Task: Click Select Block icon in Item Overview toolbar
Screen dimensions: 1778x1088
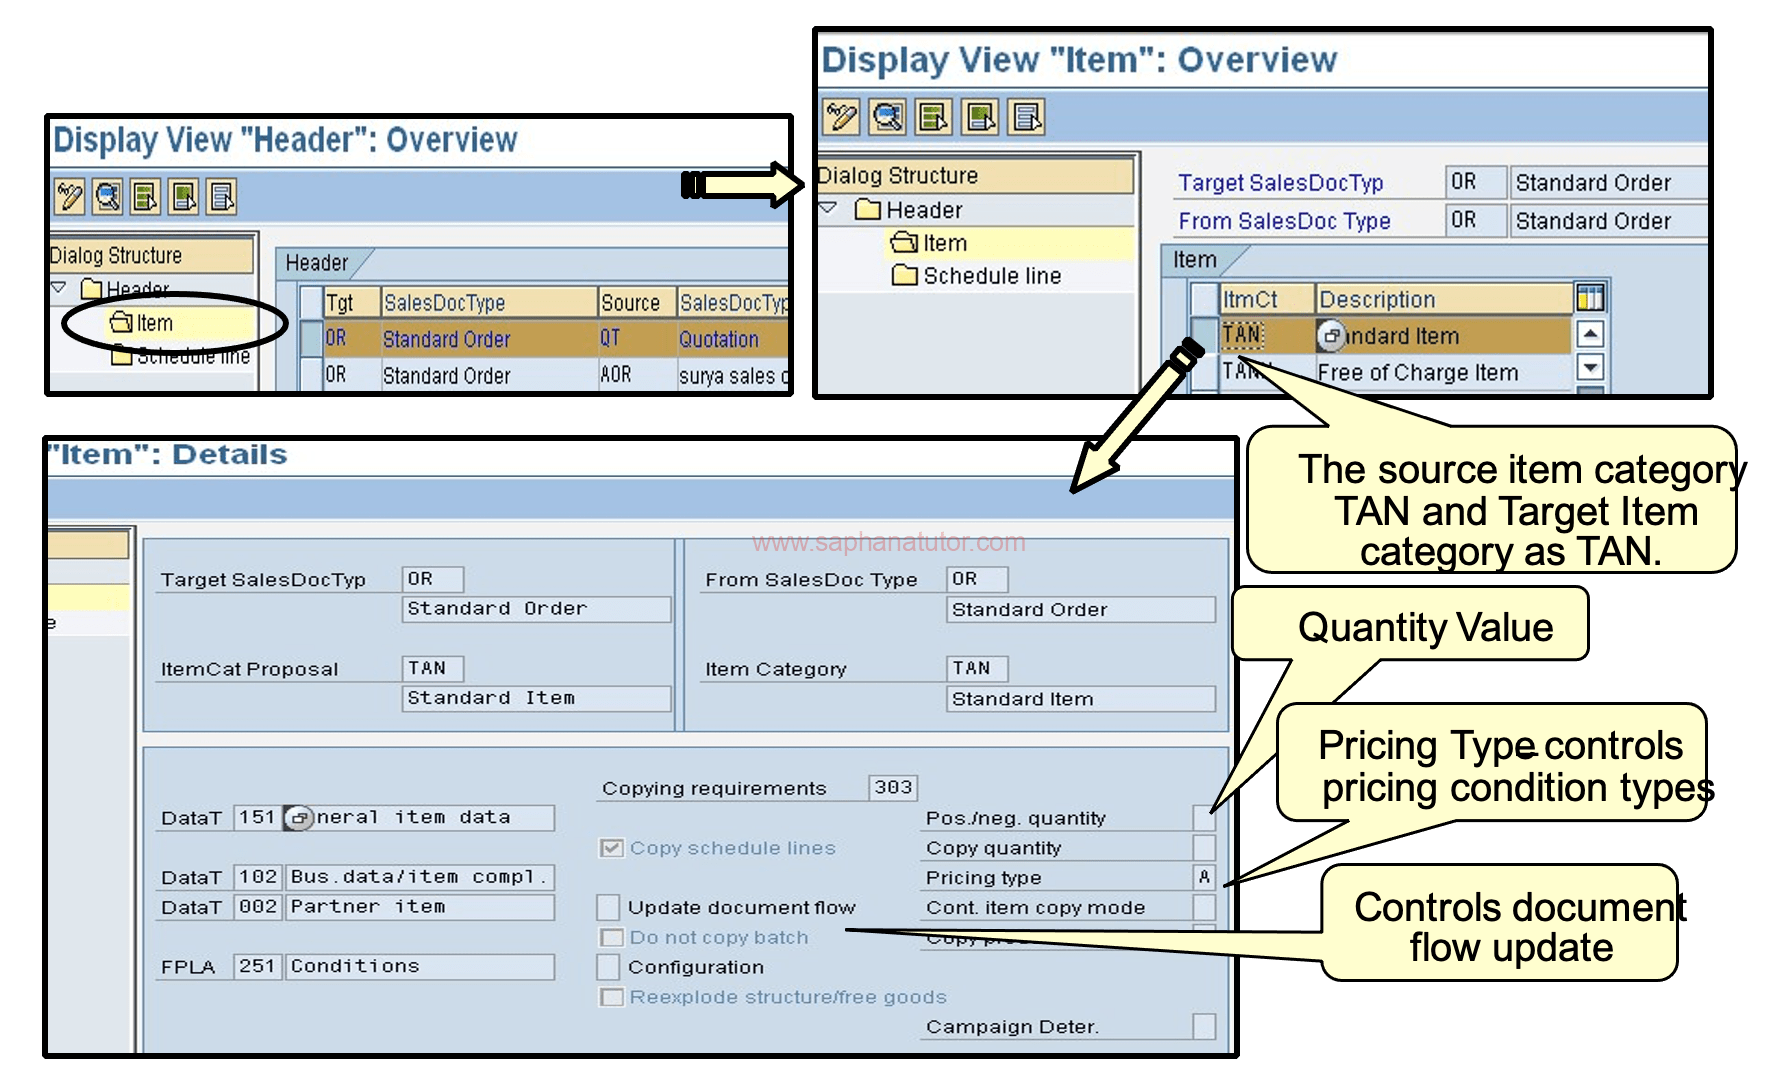Action: point(981,117)
